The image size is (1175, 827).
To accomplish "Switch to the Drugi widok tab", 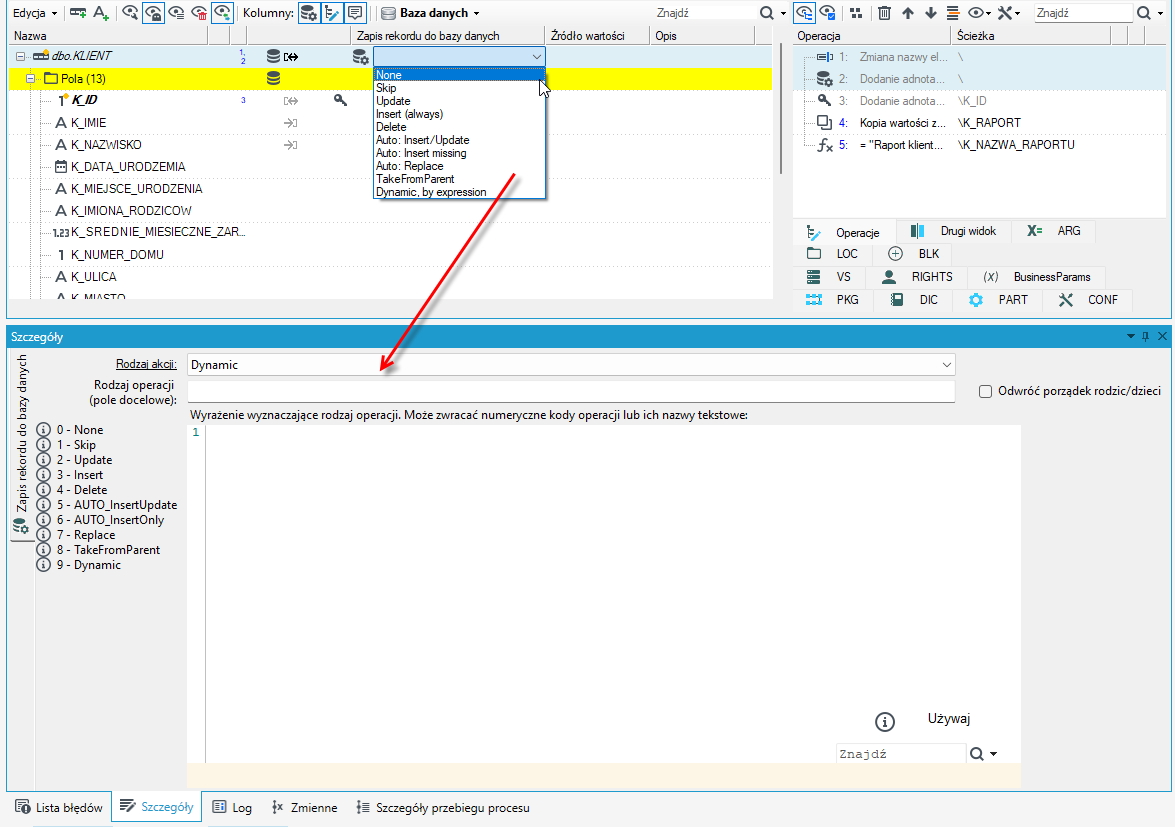I will 953,231.
